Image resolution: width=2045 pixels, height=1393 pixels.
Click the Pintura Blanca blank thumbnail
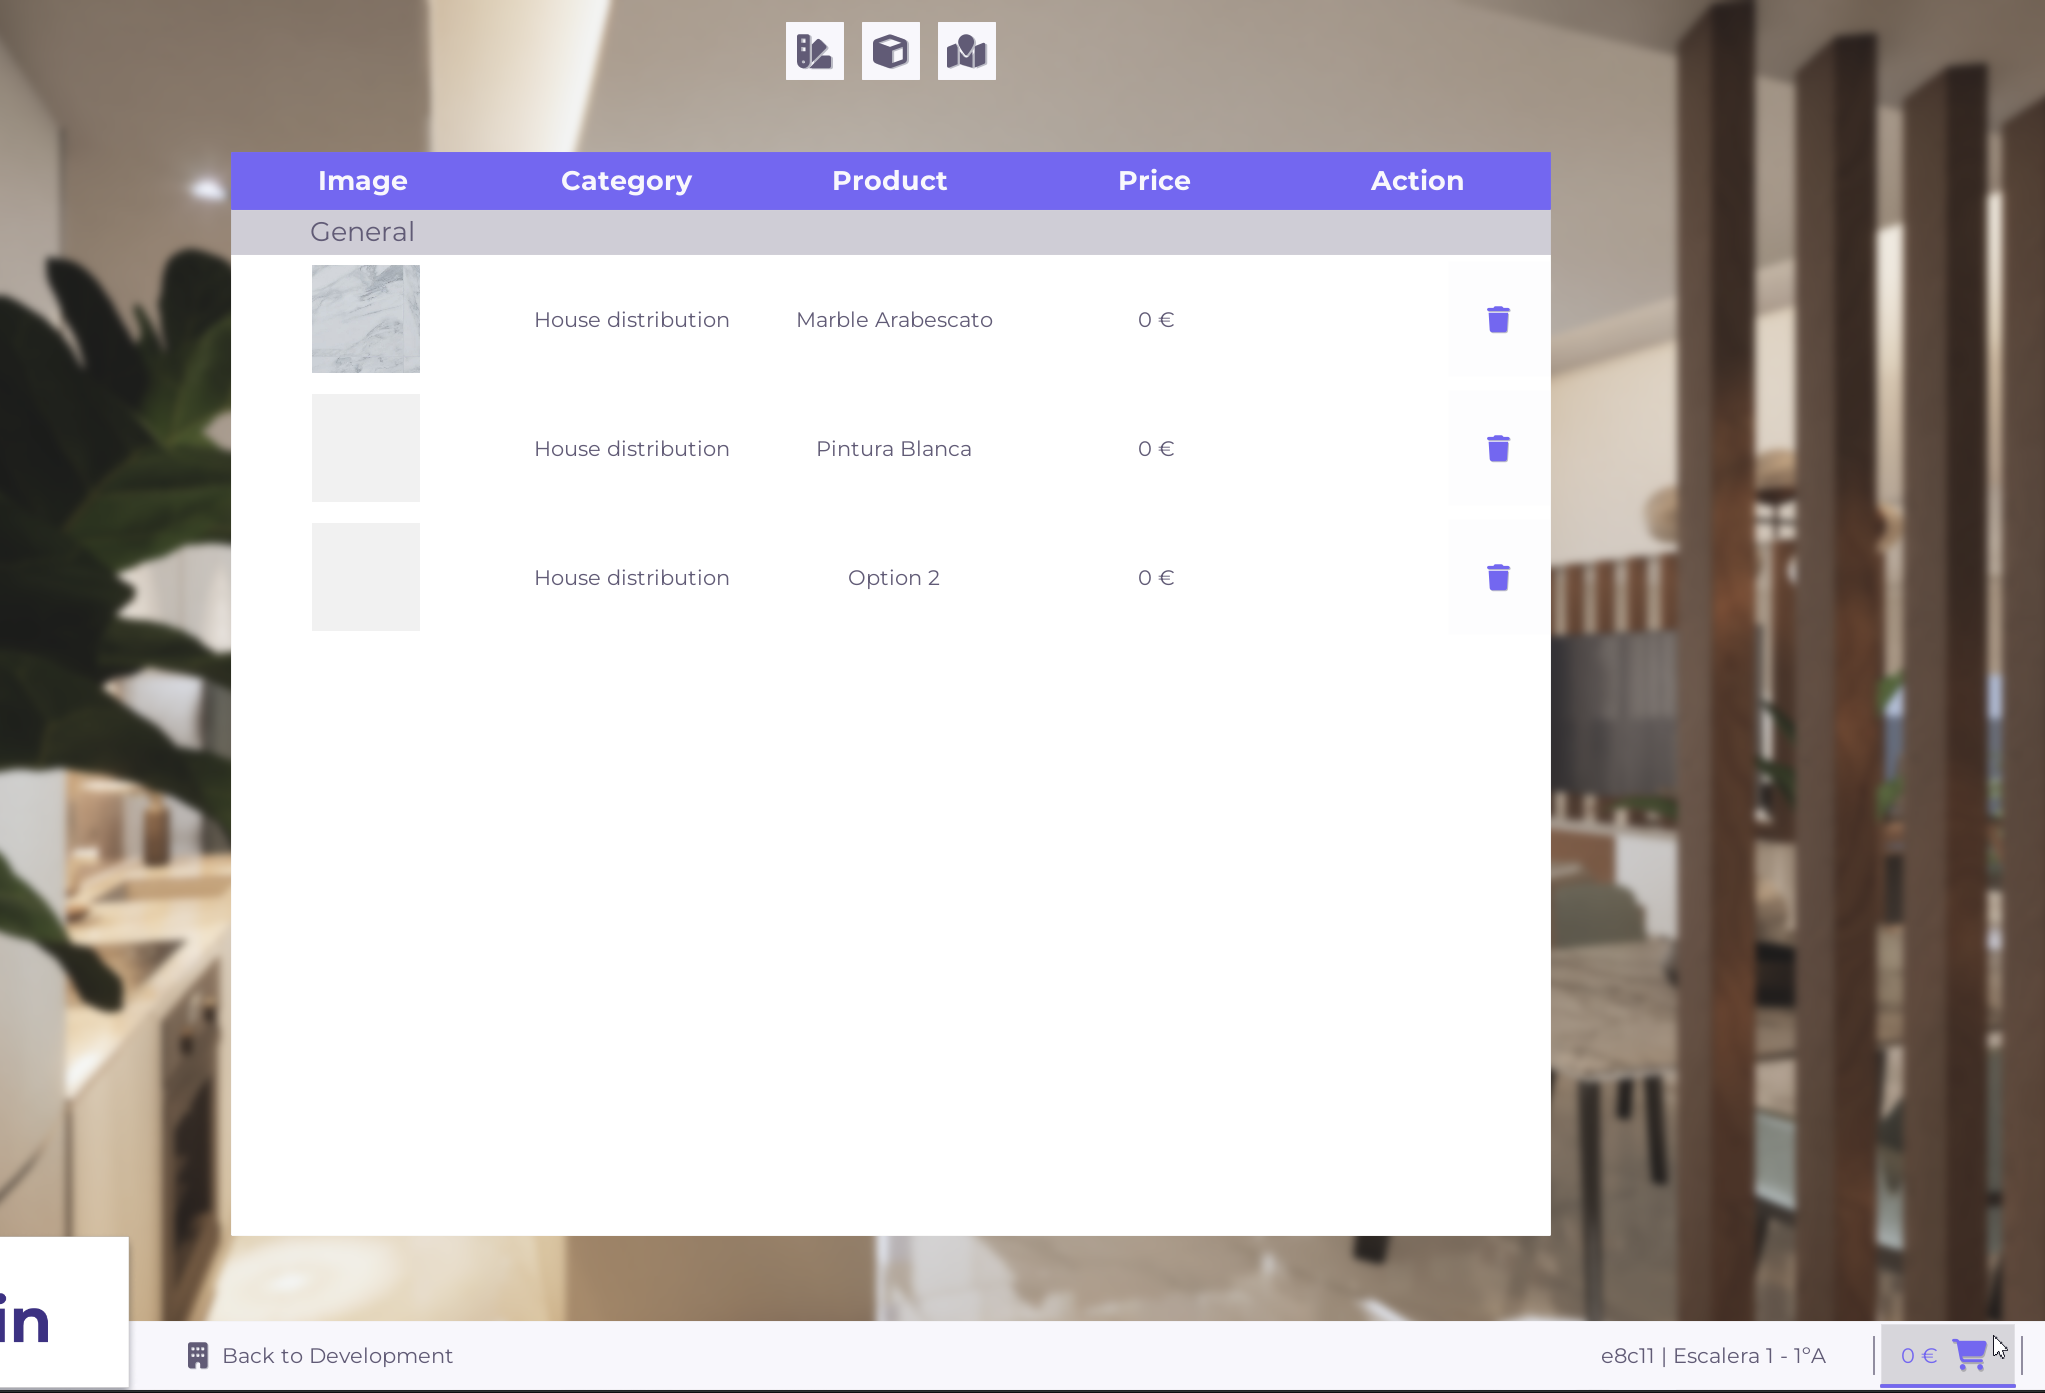366,448
